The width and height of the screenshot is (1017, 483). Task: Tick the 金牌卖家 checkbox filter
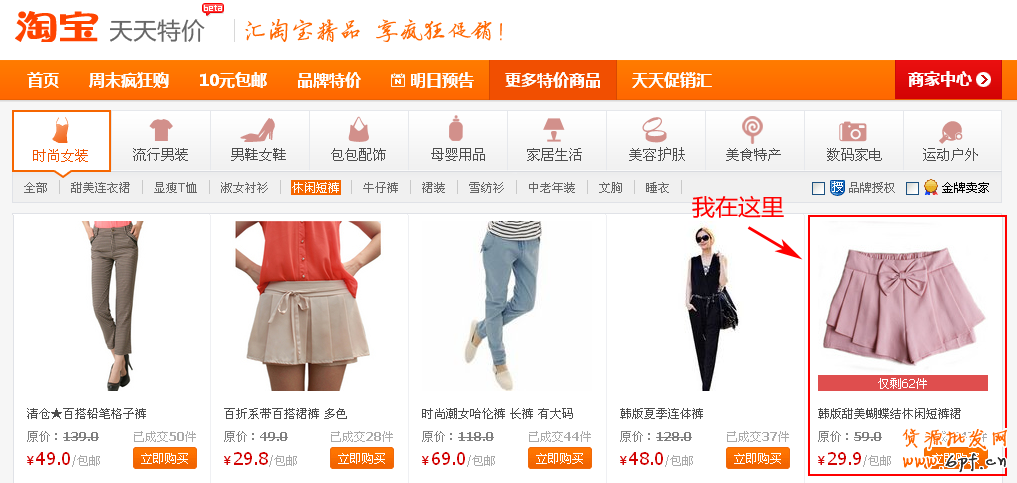tap(913, 189)
